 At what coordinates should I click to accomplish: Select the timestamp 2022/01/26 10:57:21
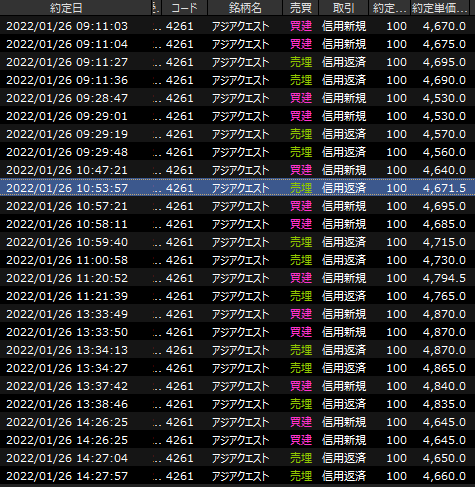67,206
